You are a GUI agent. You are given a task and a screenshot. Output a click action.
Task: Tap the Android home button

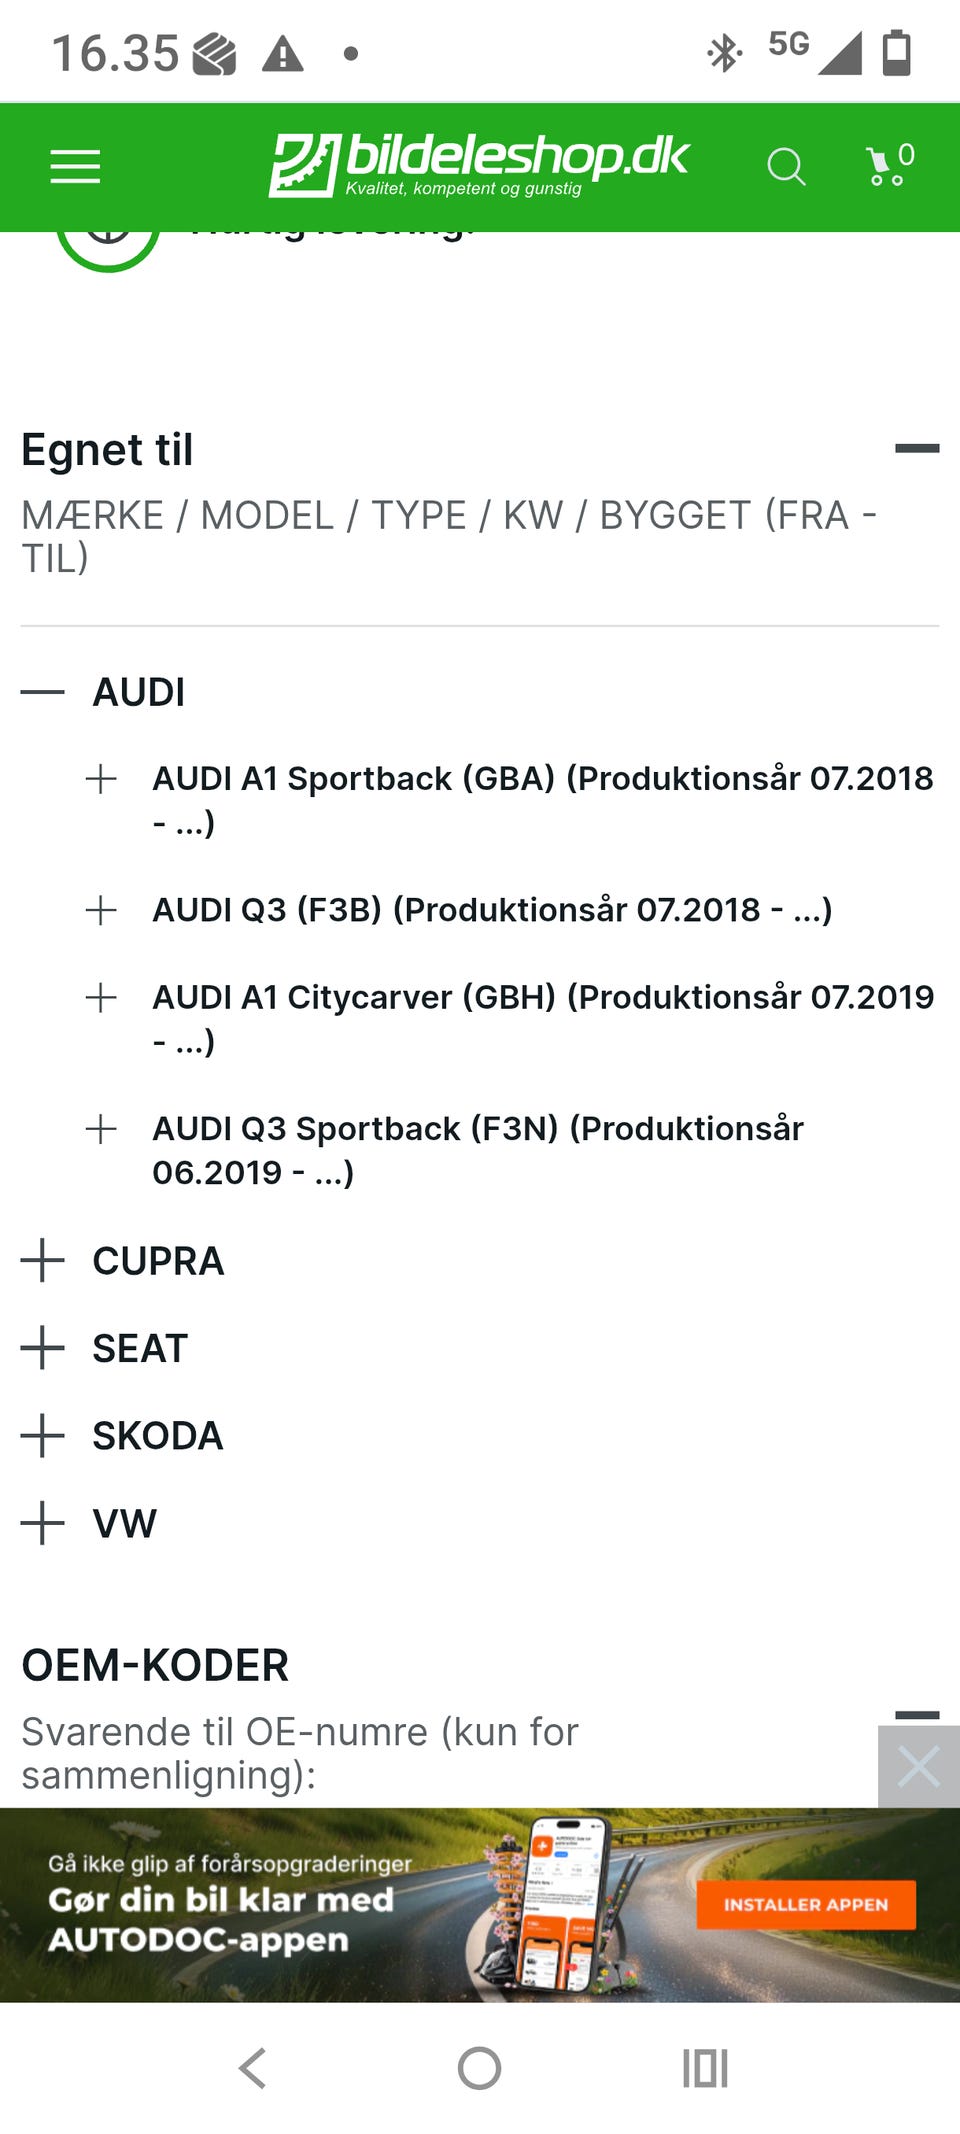coord(479,2068)
